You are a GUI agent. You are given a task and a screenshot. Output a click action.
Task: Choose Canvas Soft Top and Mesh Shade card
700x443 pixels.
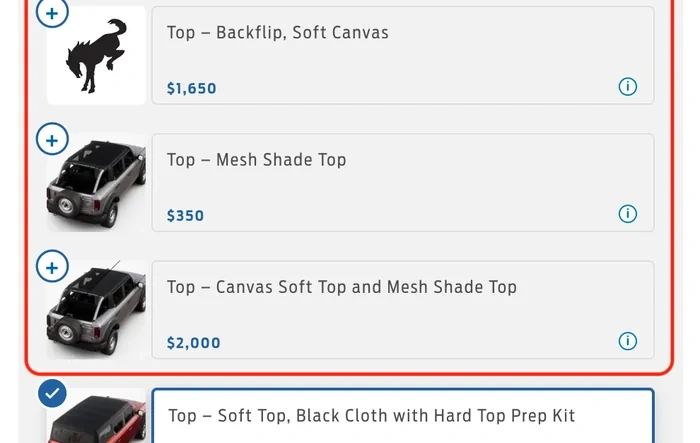coord(403,309)
